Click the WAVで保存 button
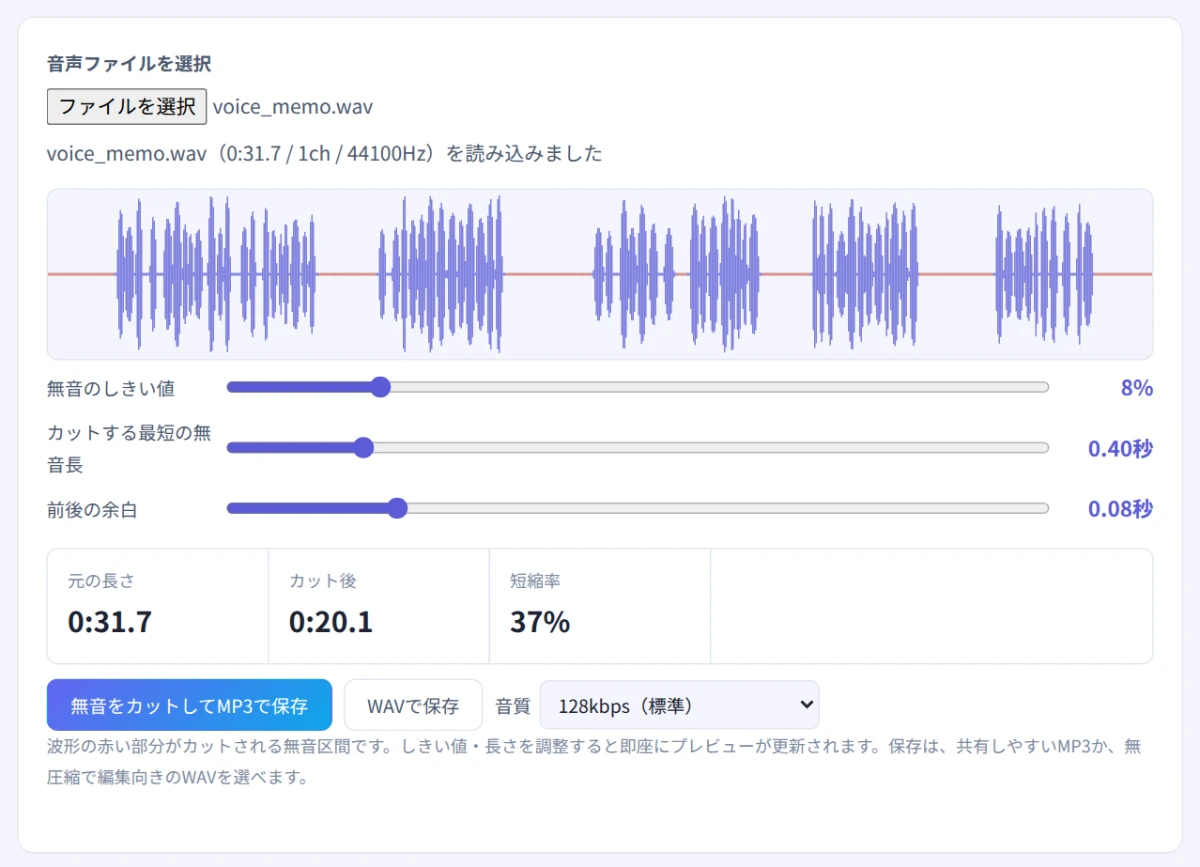 pos(413,705)
